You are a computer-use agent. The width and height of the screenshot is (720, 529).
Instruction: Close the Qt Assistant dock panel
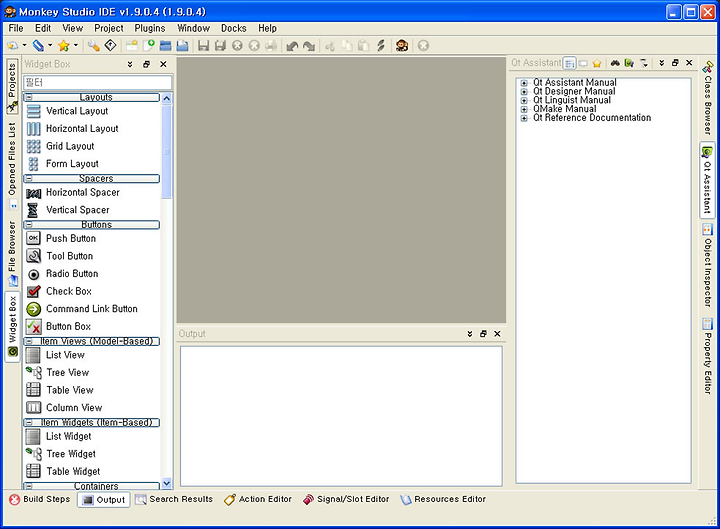click(689, 63)
